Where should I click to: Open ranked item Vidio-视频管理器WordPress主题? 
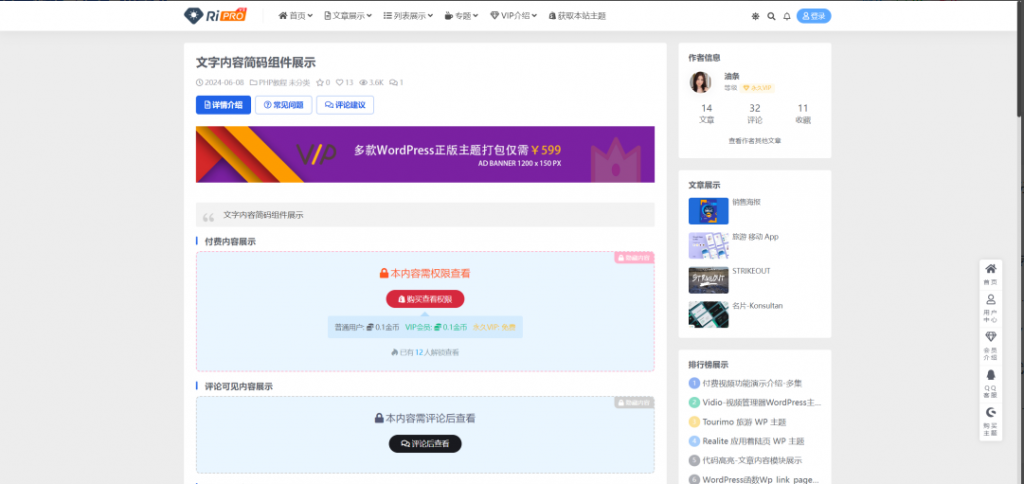coord(761,402)
